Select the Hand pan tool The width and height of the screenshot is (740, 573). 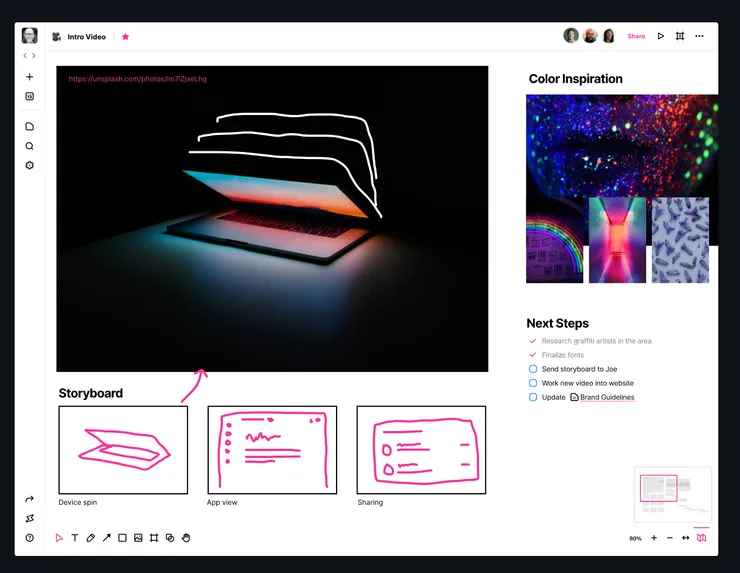[x=186, y=538]
